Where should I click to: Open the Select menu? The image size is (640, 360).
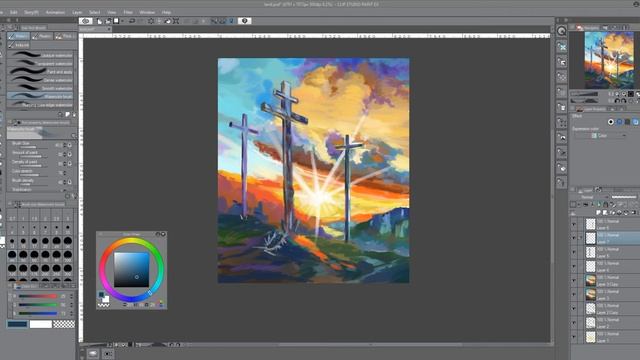click(x=95, y=12)
